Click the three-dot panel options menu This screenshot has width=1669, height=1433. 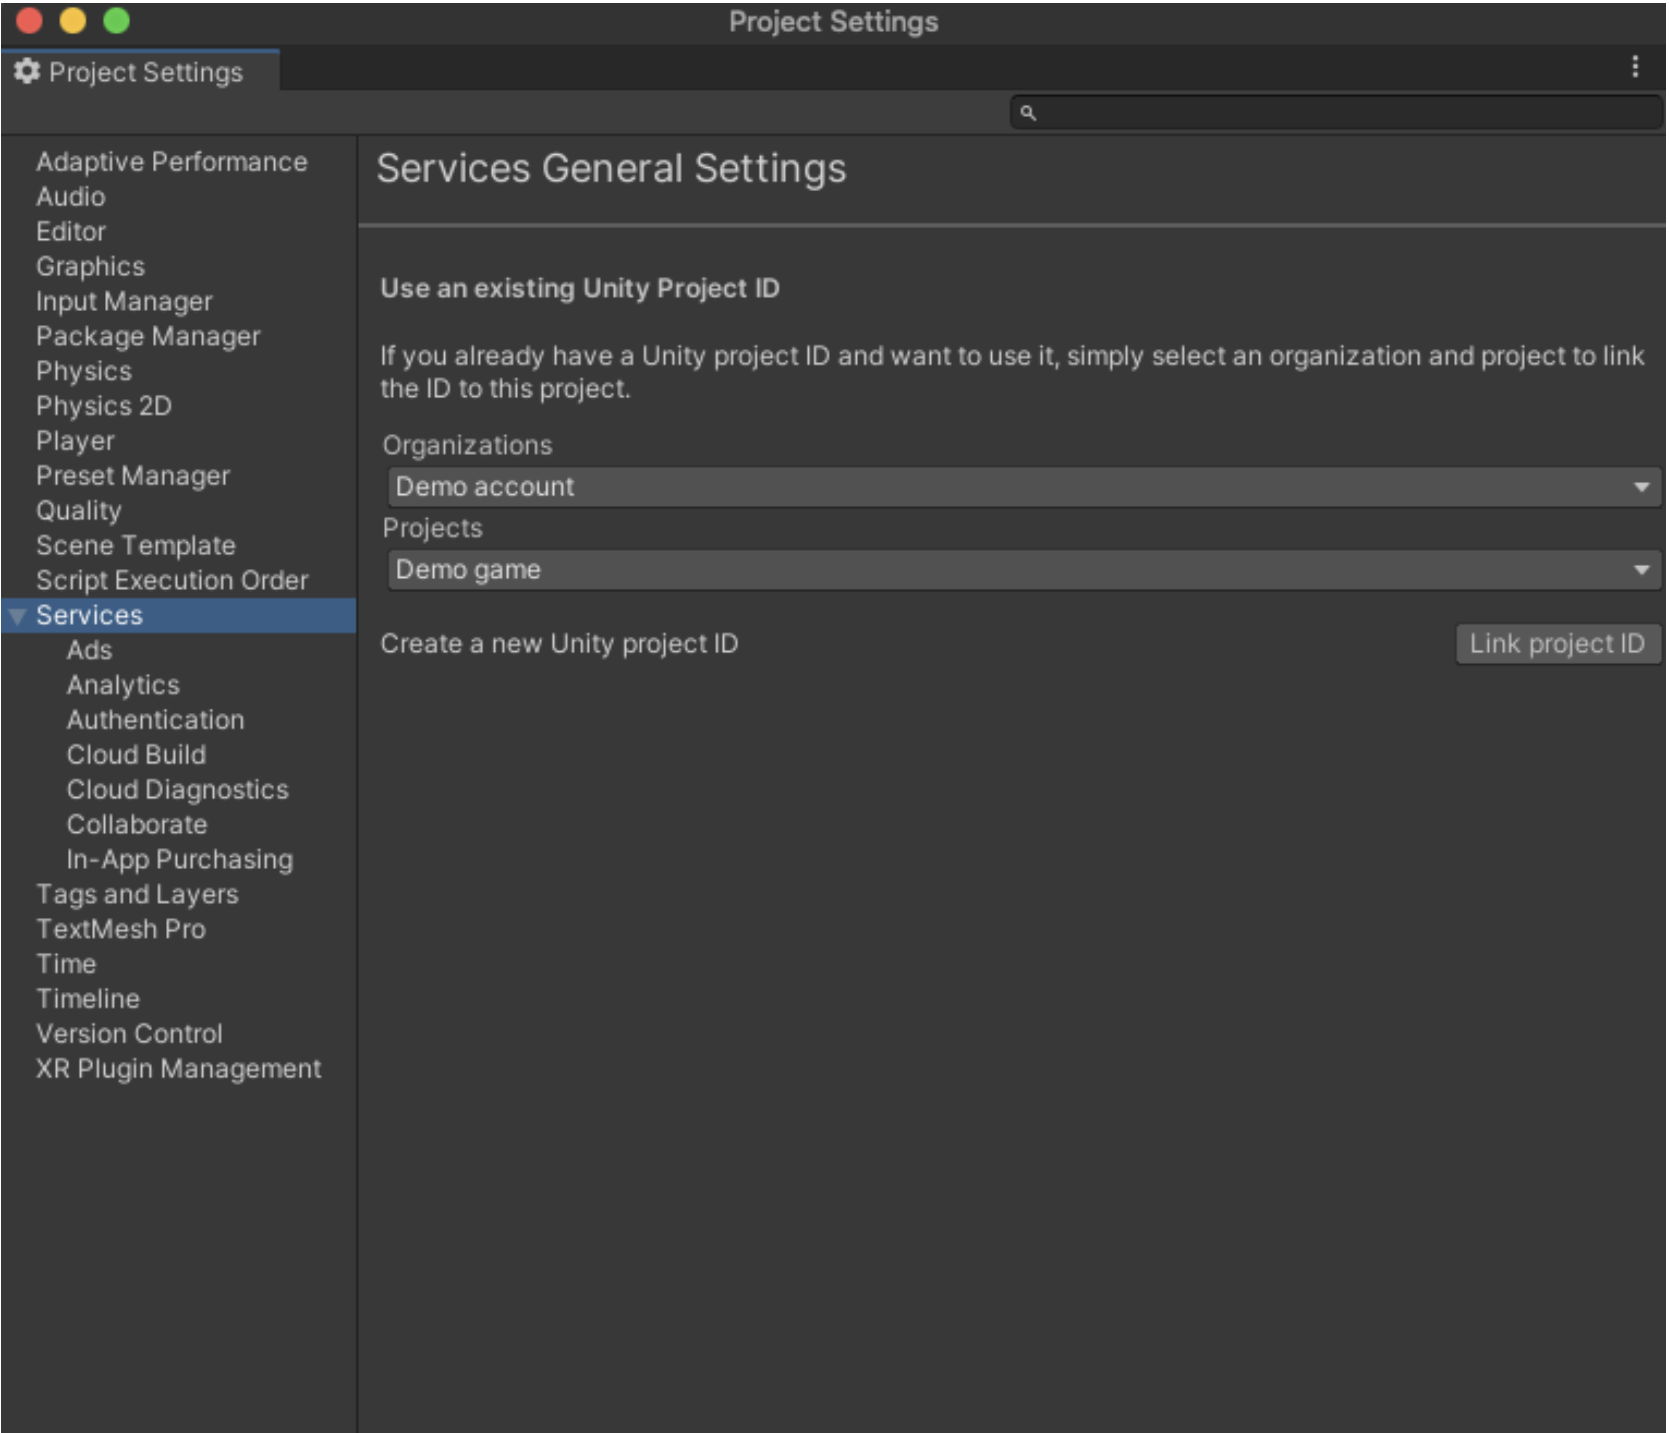[x=1634, y=67]
